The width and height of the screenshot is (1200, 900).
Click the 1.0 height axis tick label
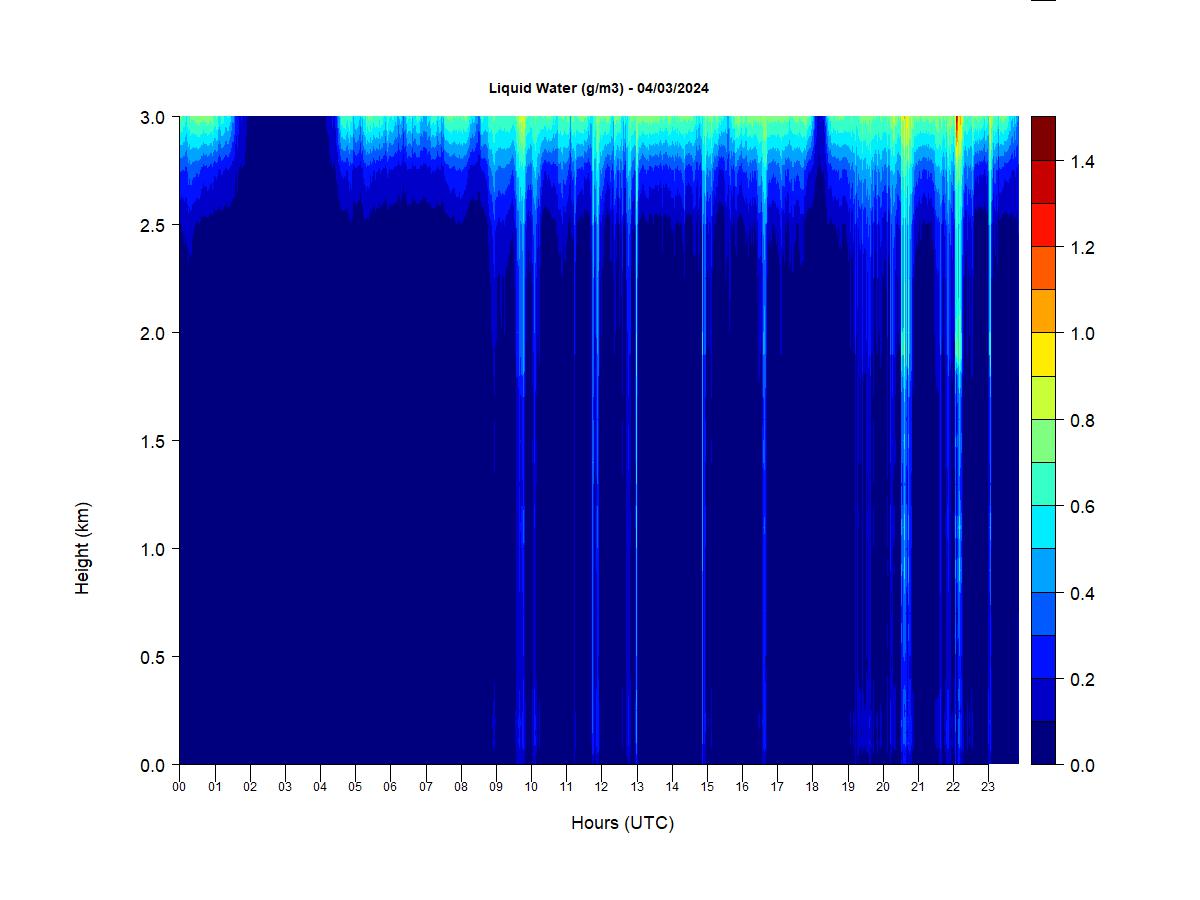[x=152, y=549]
